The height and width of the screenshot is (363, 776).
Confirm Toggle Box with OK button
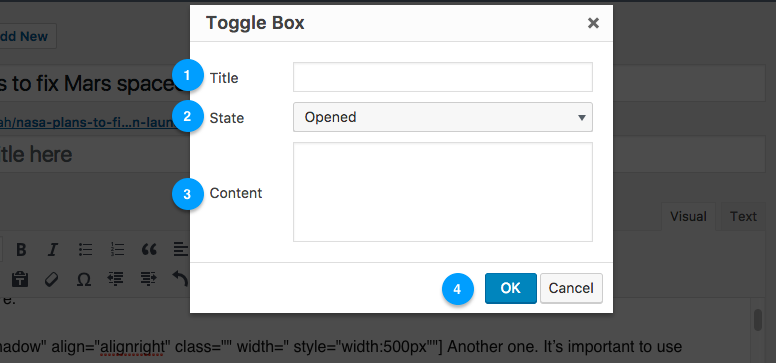tap(511, 288)
